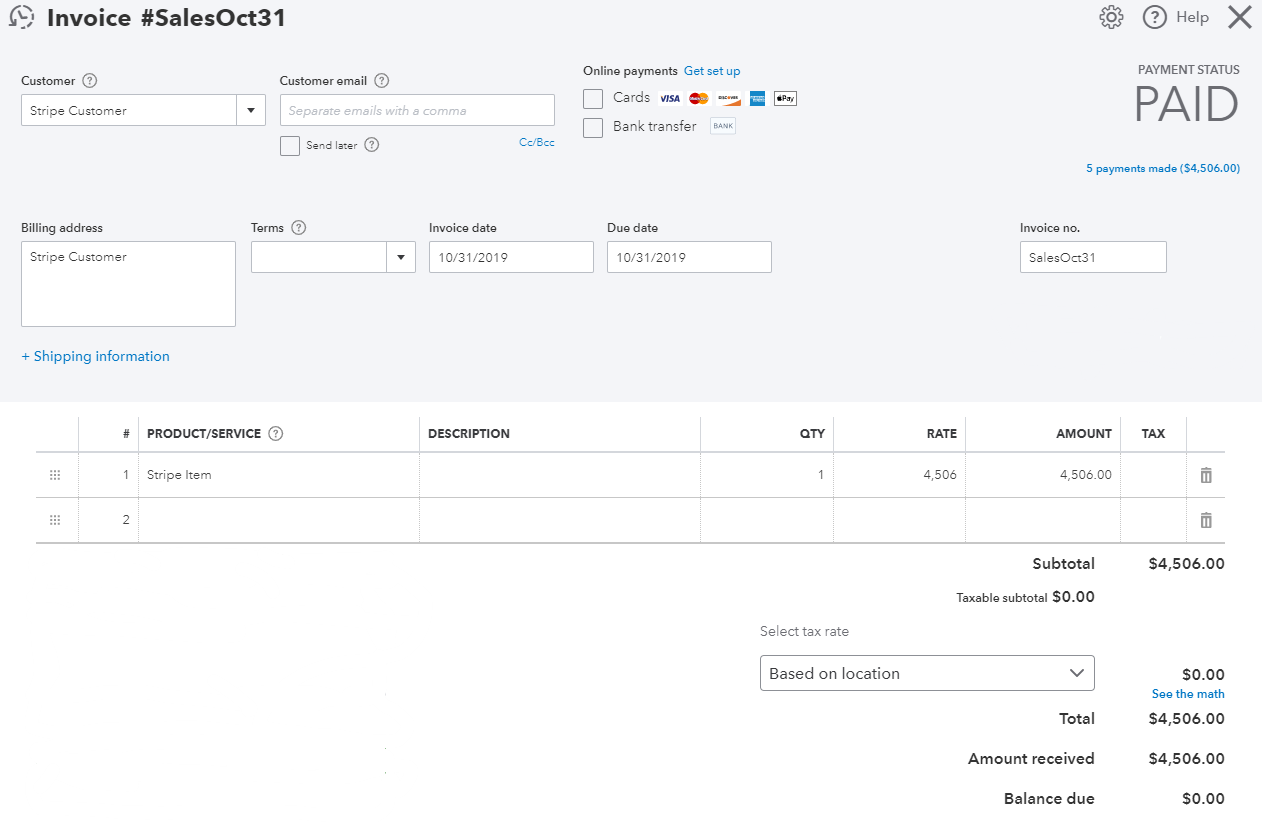Click the Invoice date field

[511, 257]
